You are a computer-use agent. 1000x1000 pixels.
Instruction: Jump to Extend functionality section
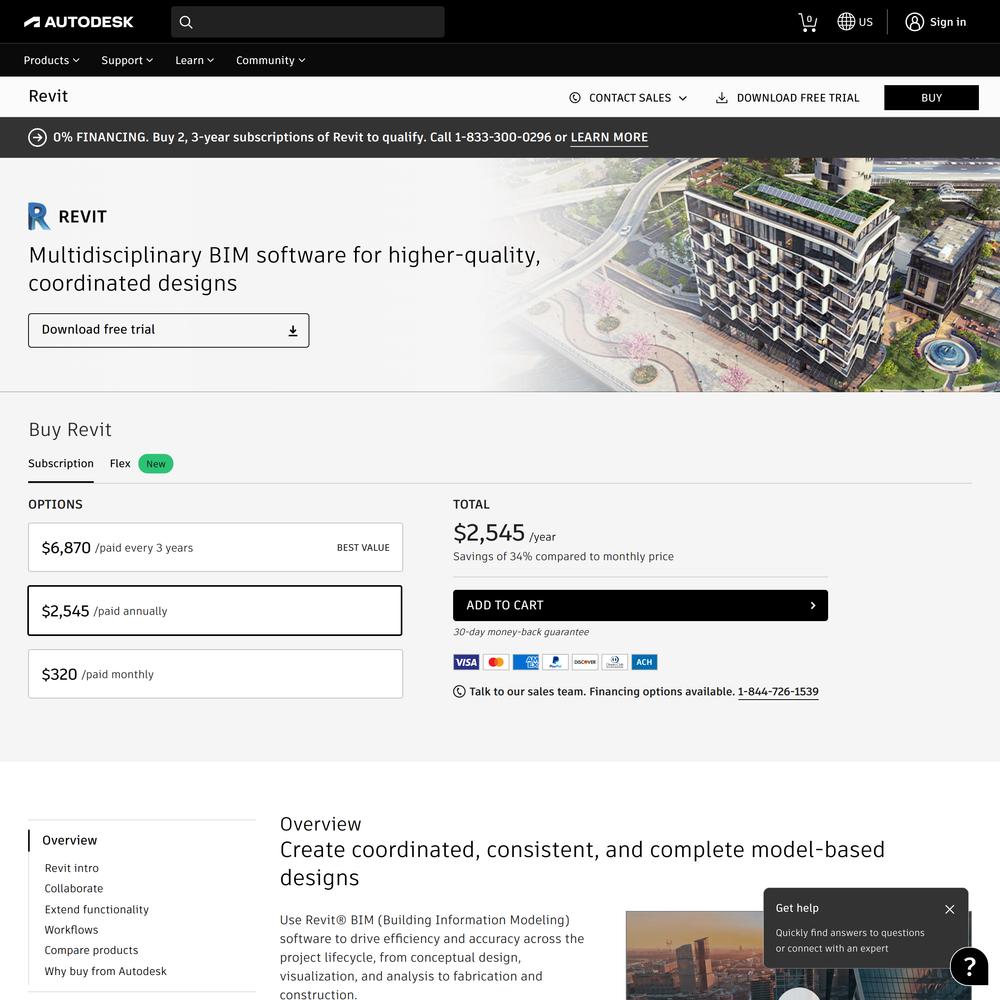click(x=96, y=909)
